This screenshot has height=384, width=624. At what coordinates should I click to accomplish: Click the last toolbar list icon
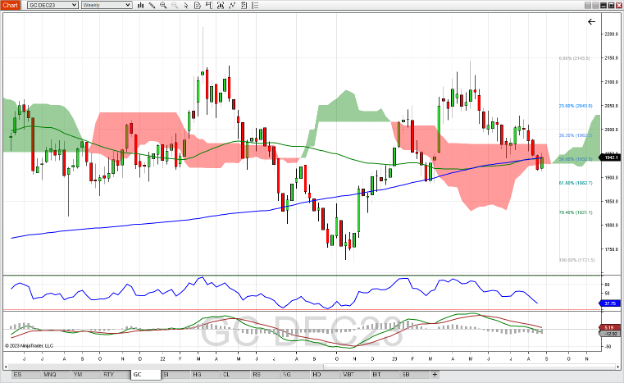255,5
